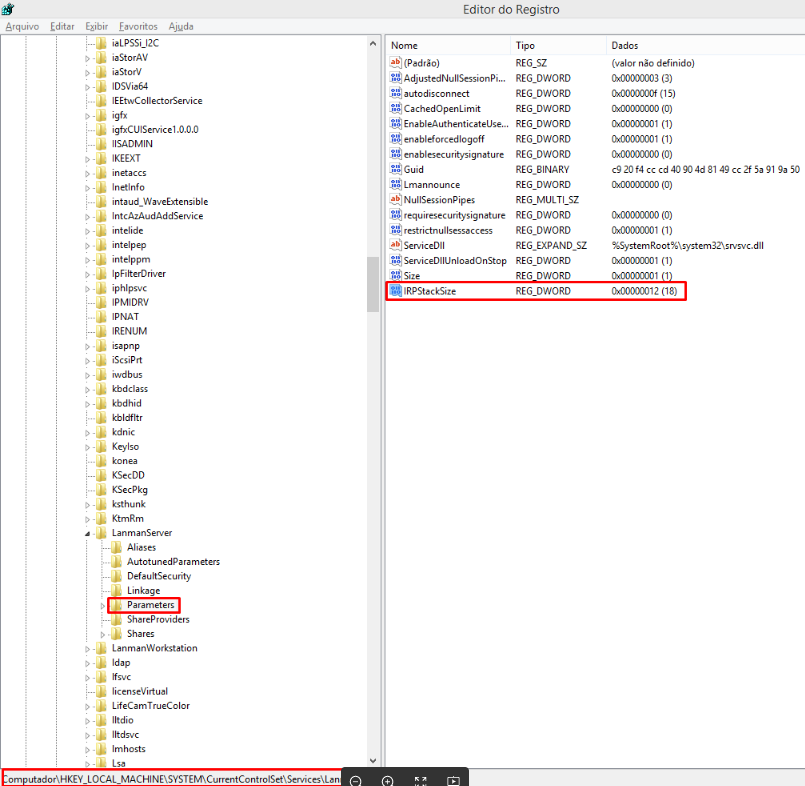The width and height of the screenshot is (805, 786).
Task: Click the fullscreen expand icon in overlay
Action: coord(420,780)
